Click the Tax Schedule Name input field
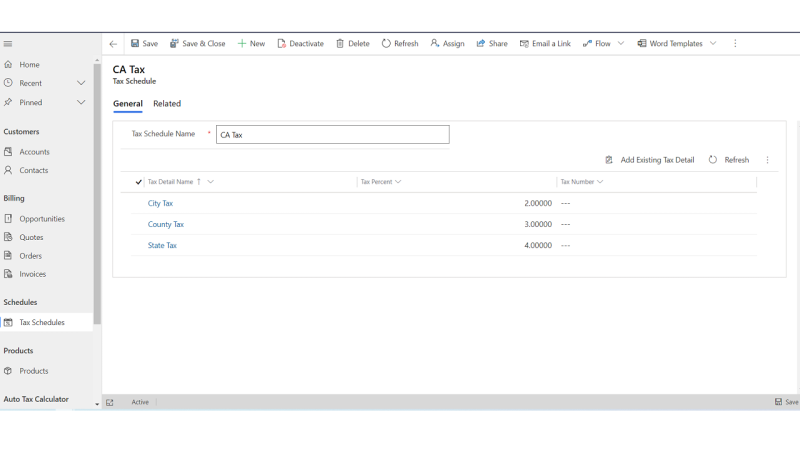 [x=332, y=134]
